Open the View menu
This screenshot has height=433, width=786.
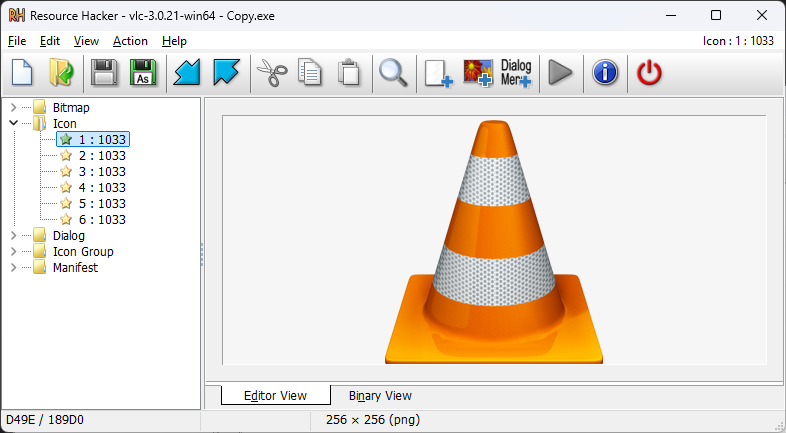point(86,41)
